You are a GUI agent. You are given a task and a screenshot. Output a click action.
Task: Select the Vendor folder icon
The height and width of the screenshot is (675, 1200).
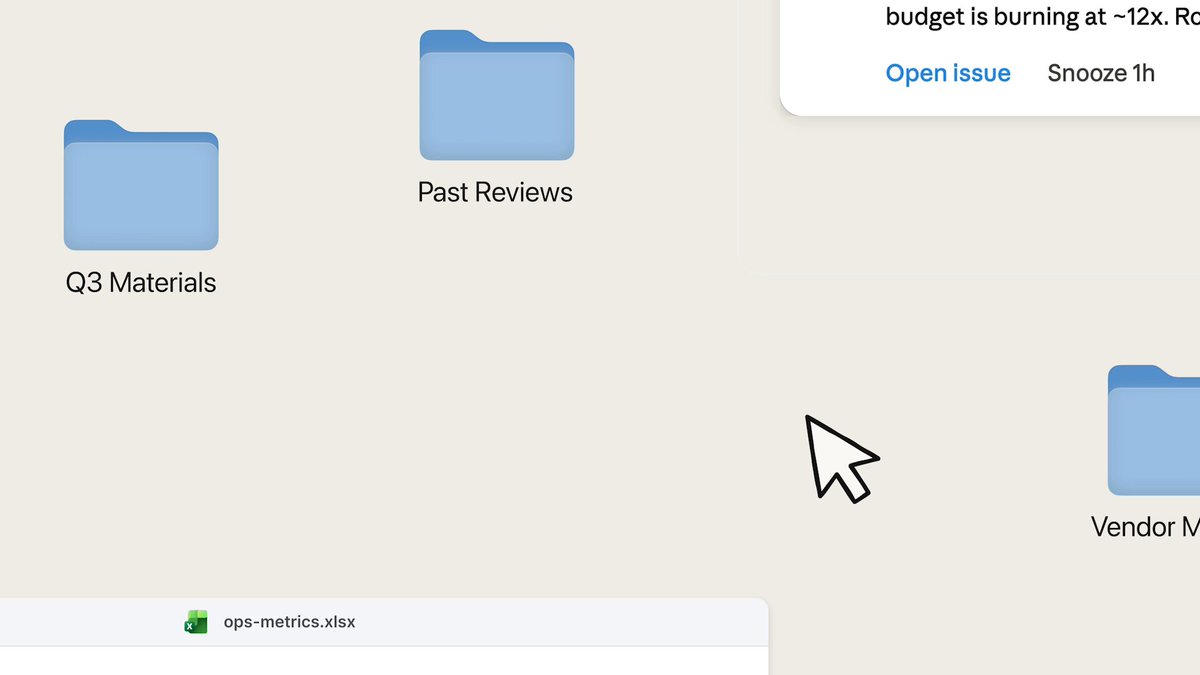[x=1154, y=430]
